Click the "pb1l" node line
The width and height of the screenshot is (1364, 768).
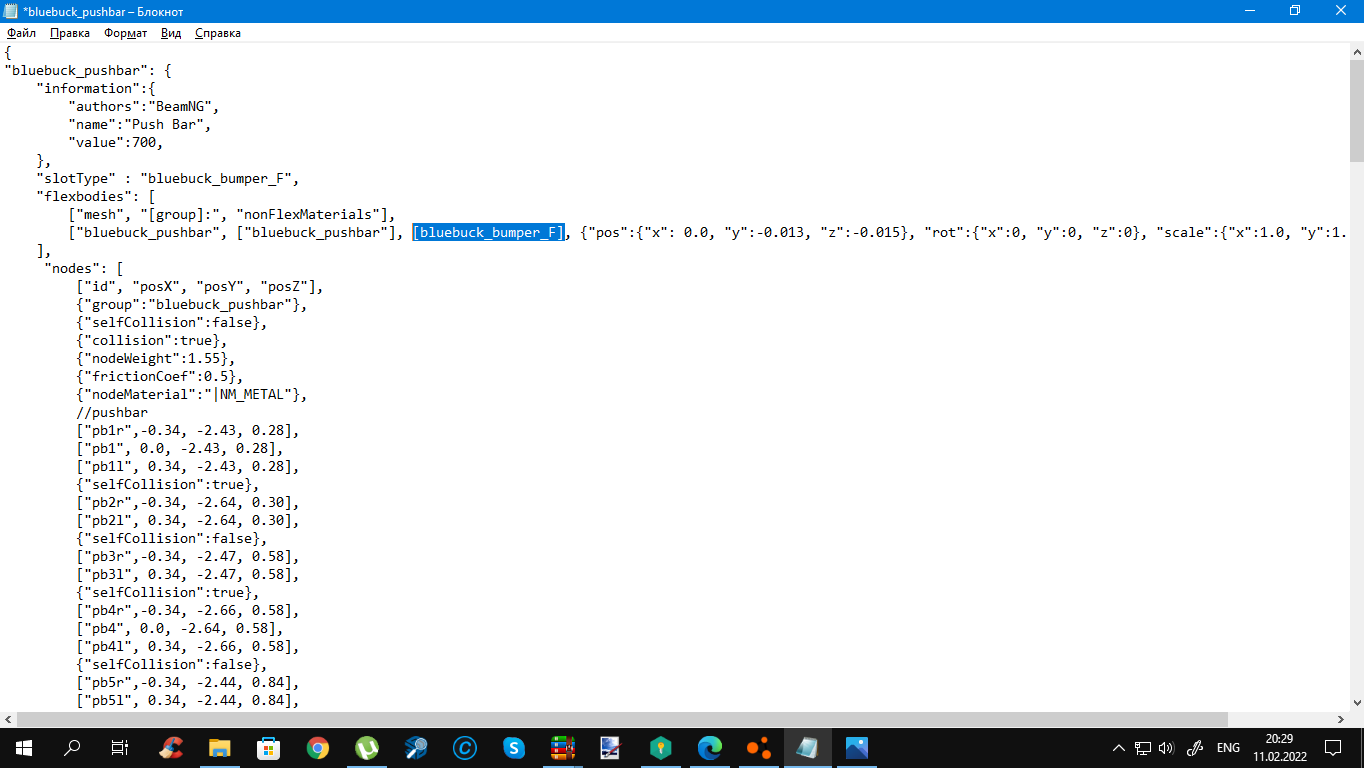point(188,466)
